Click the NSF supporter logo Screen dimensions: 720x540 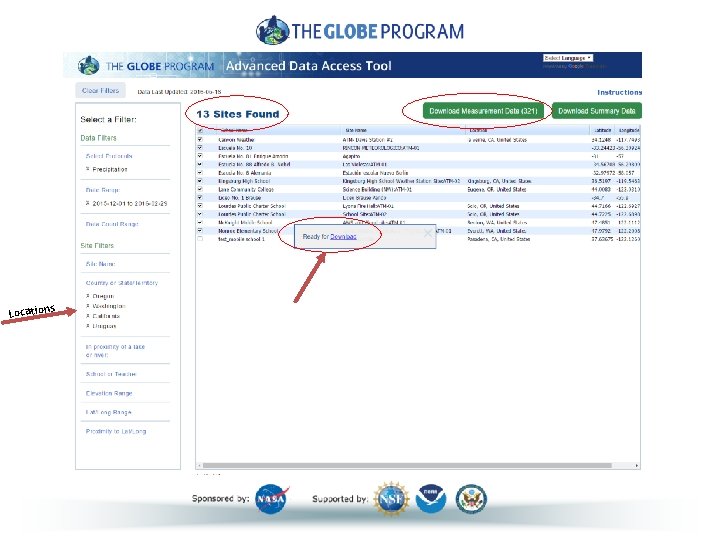click(392, 498)
